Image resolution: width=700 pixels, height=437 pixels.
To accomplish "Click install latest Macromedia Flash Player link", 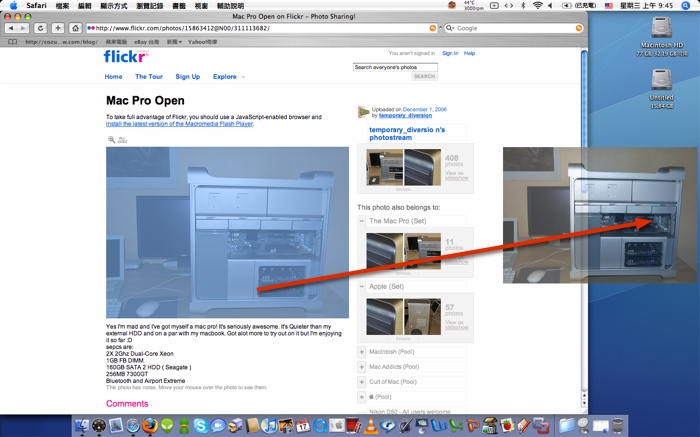I will tap(180, 124).
